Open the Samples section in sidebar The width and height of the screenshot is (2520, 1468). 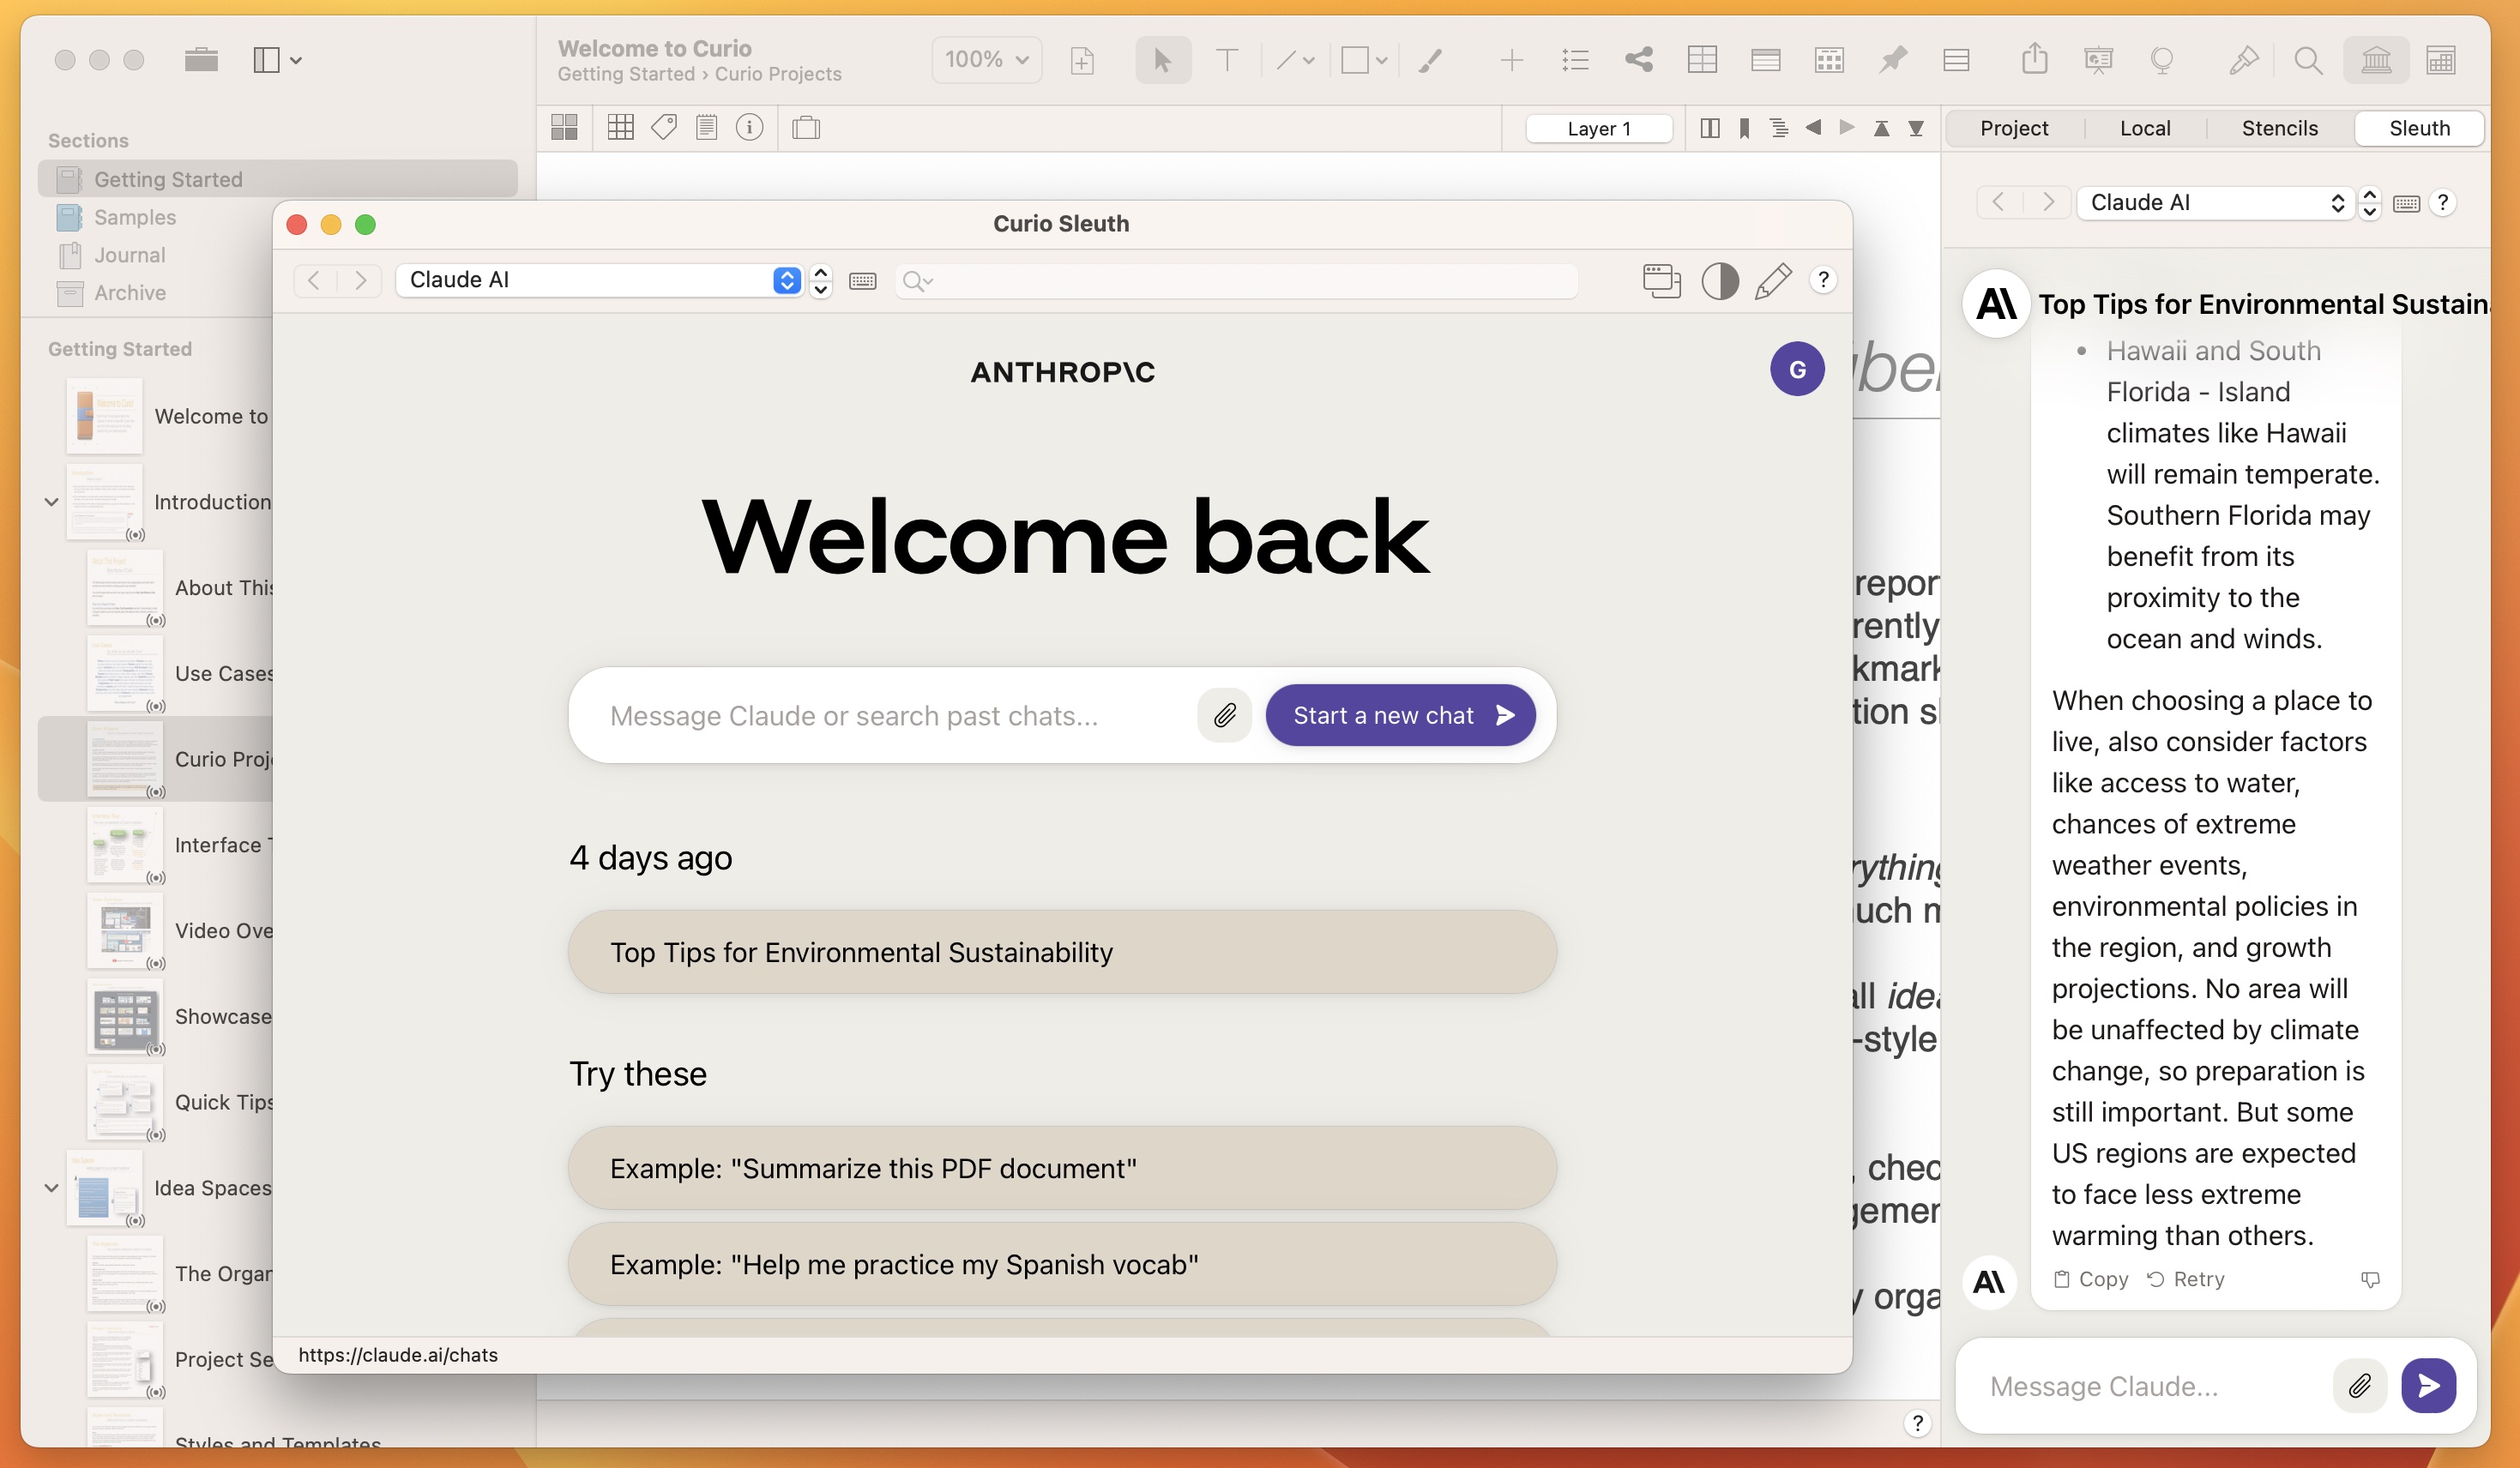click(x=278, y=217)
